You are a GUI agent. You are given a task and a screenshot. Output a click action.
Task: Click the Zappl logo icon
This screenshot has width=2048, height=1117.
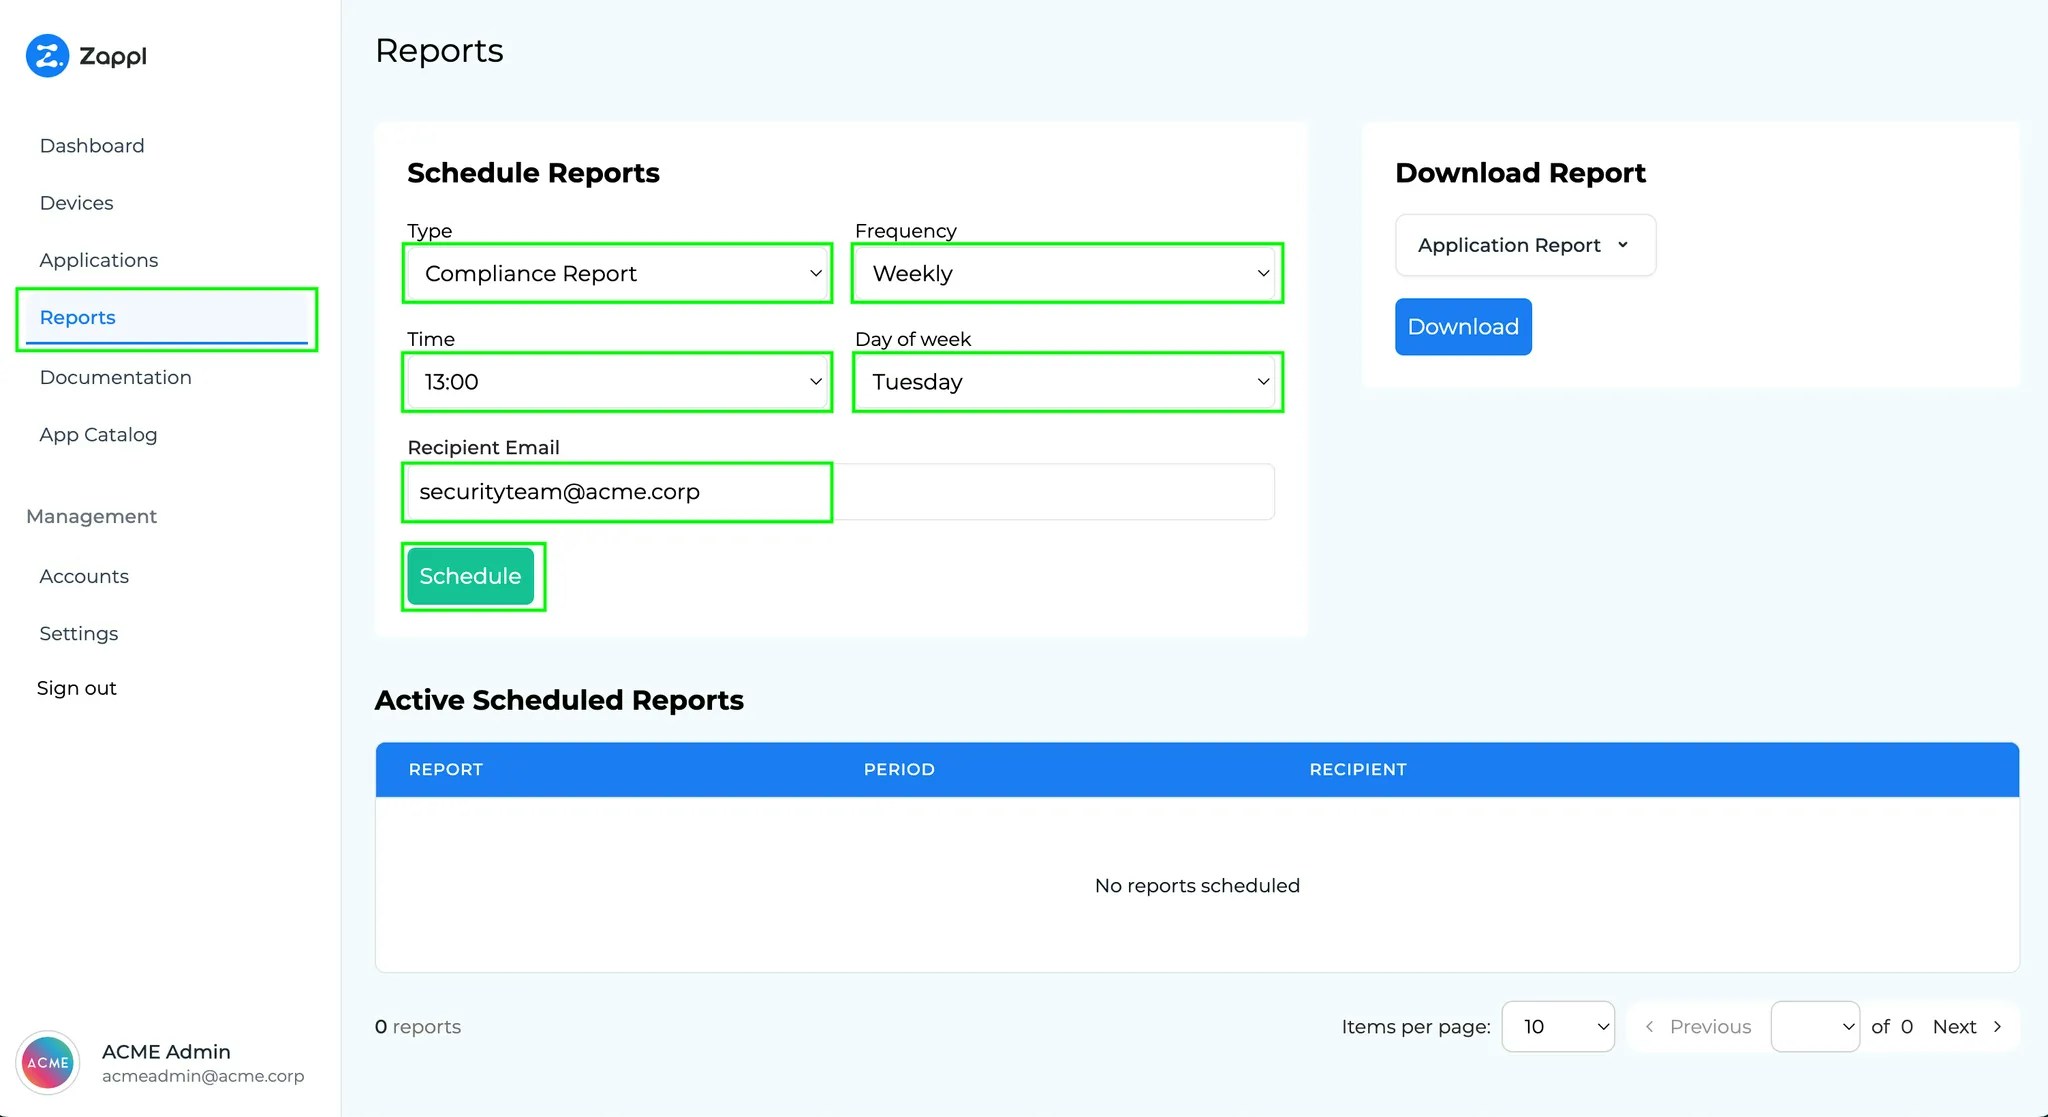click(47, 56)
